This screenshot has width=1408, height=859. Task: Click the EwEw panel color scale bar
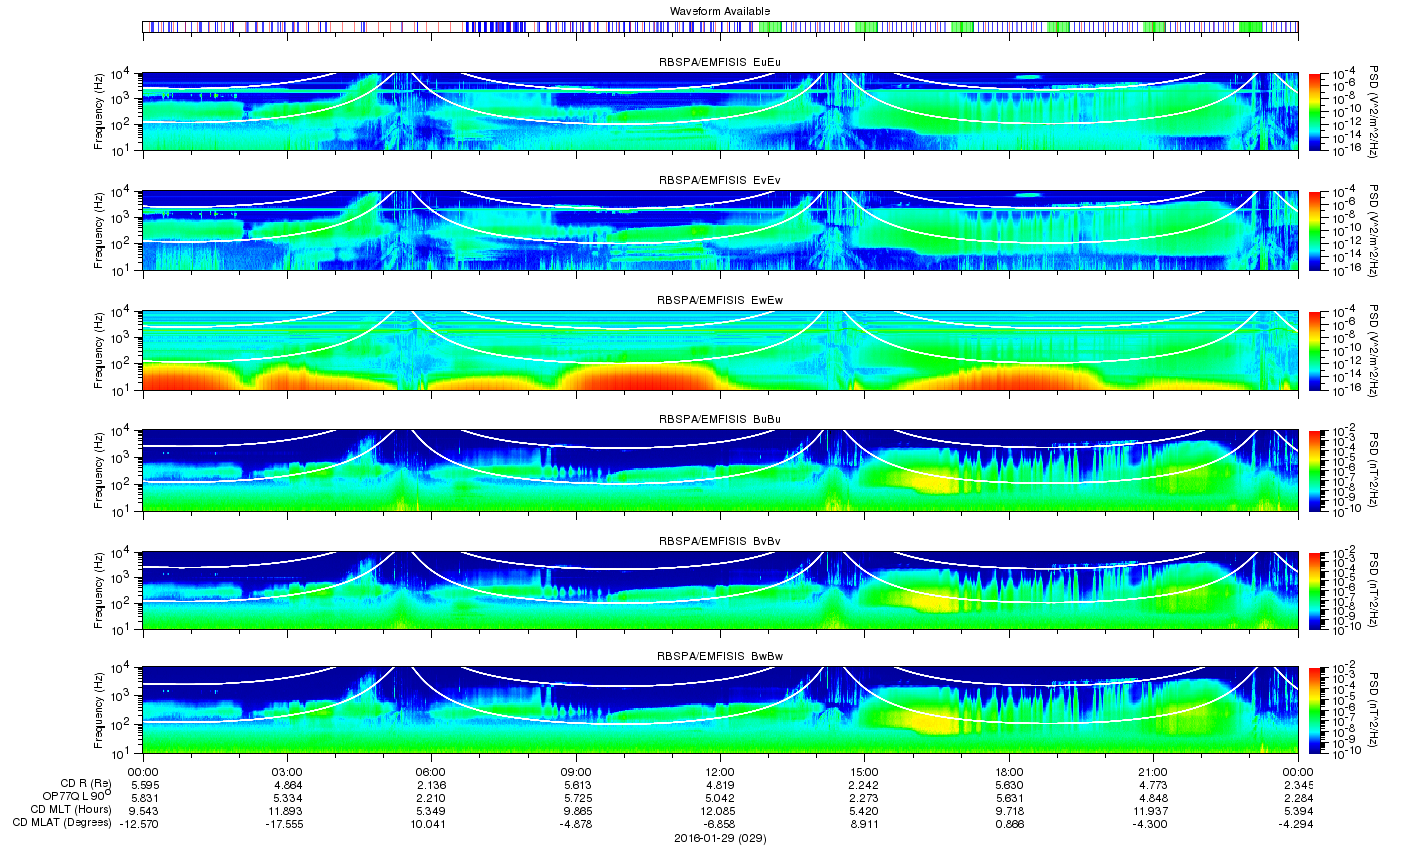[x=1316, y=350]
